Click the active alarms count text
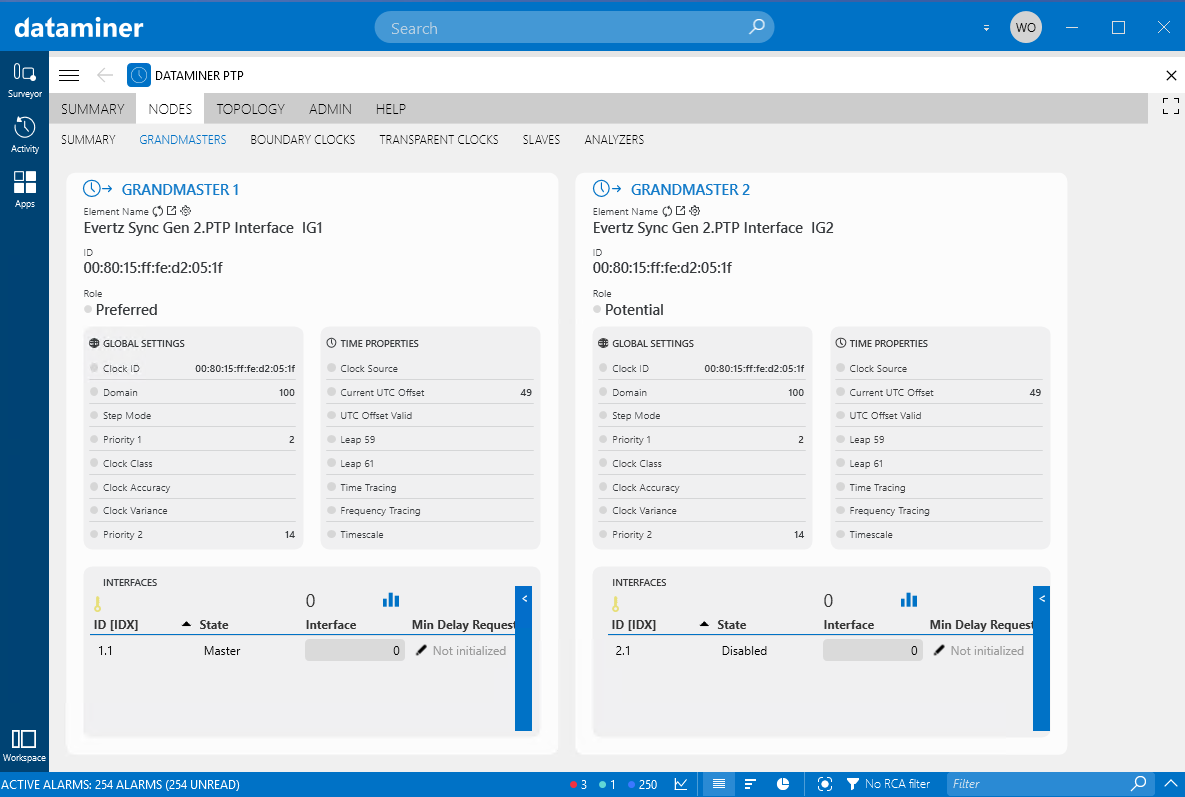Screen dimensions: 1185x797 click(x=121, y=784)
